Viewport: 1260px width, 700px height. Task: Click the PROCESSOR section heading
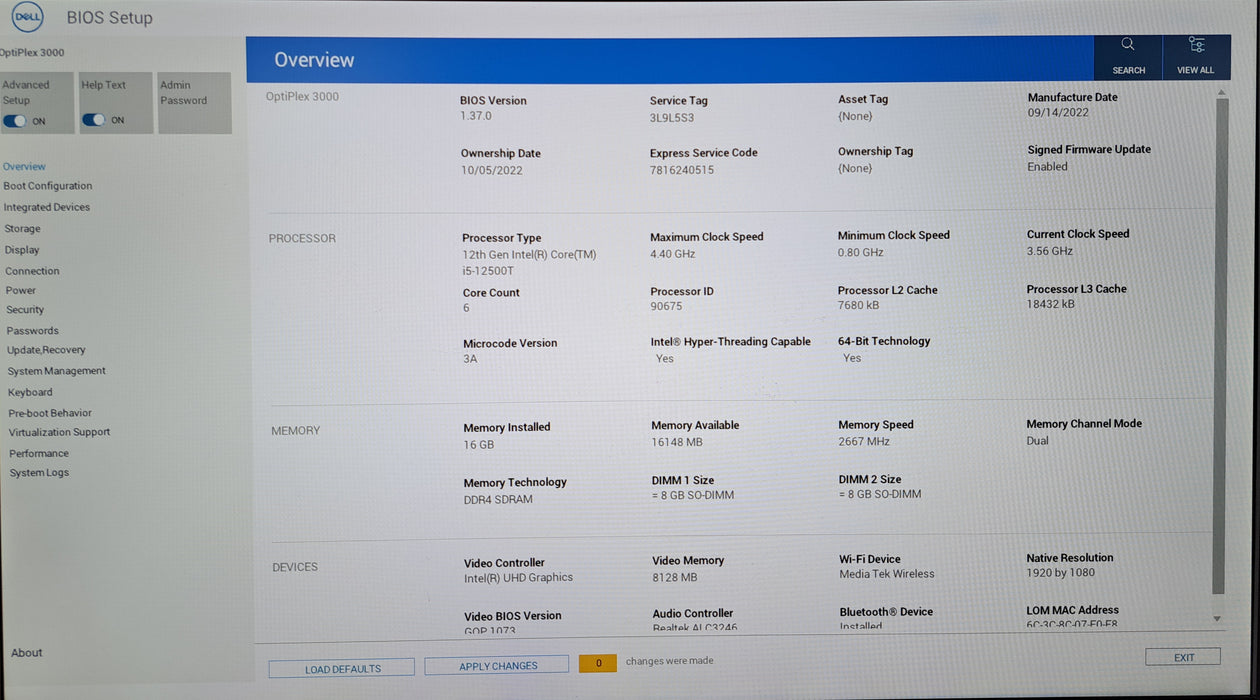coord(302,239)
